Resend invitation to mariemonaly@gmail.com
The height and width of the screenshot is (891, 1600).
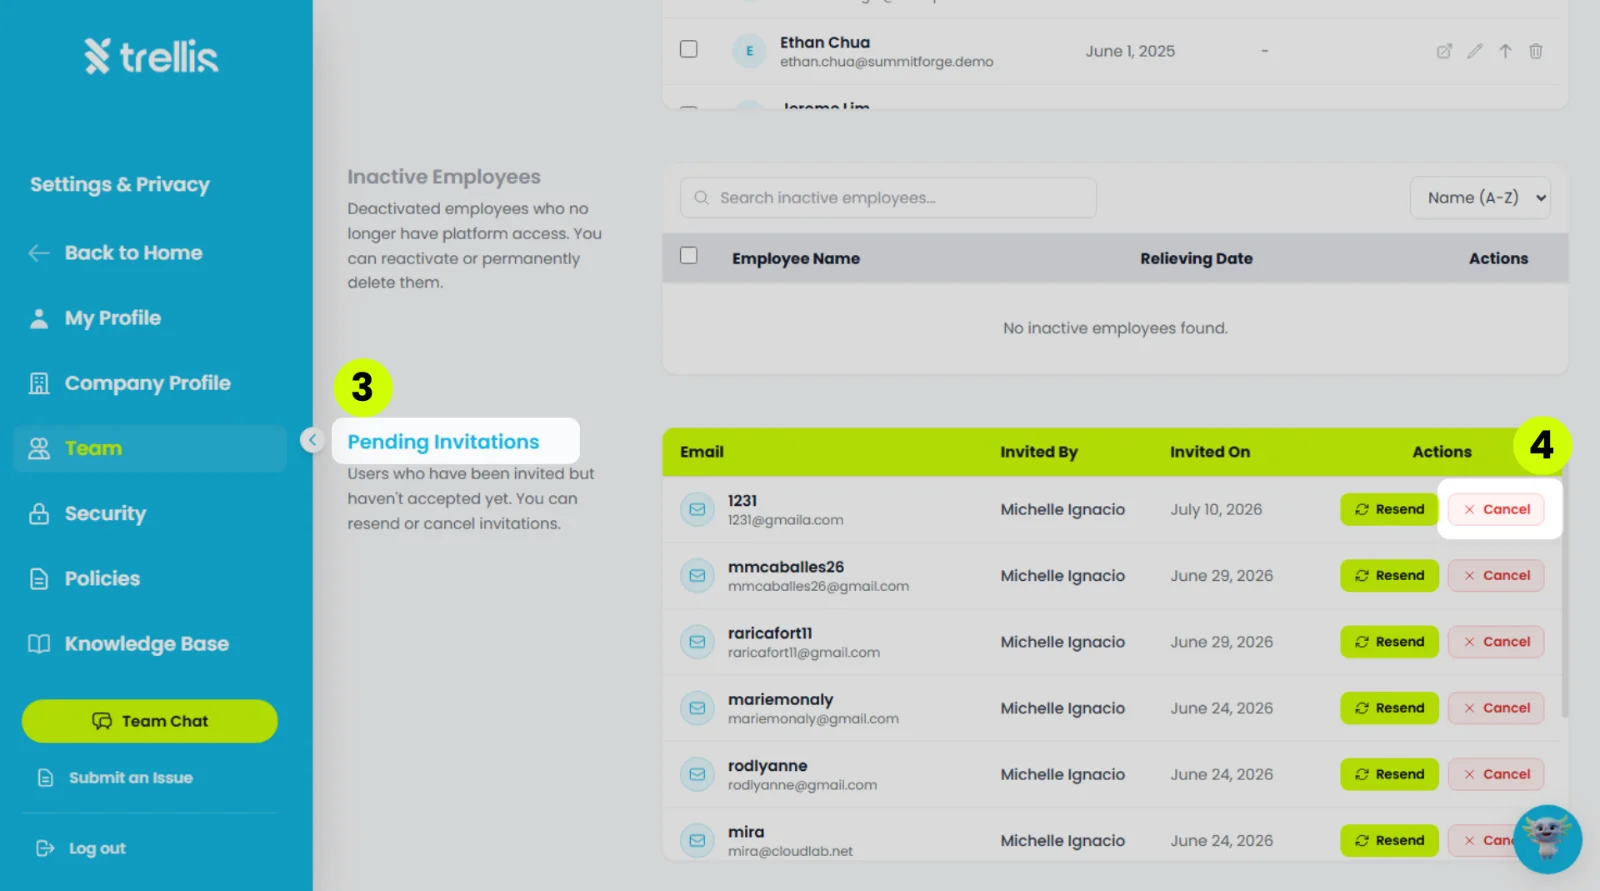pos(1389,708)
